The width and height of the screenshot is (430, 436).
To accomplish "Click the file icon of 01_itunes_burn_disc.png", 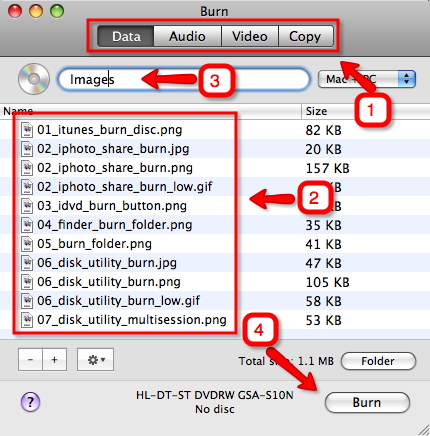I will click(x=27, y=130).
